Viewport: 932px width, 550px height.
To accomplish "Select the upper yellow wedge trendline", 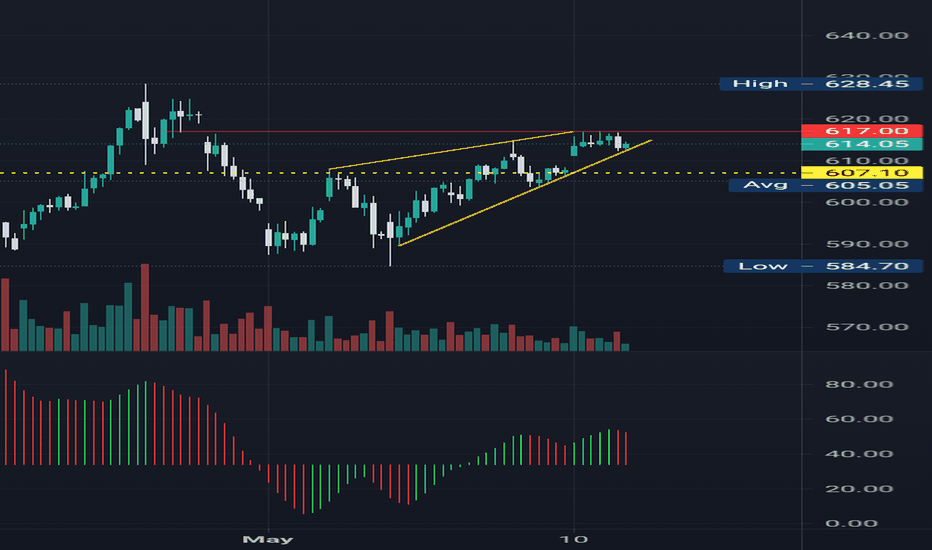I will 451,150.
